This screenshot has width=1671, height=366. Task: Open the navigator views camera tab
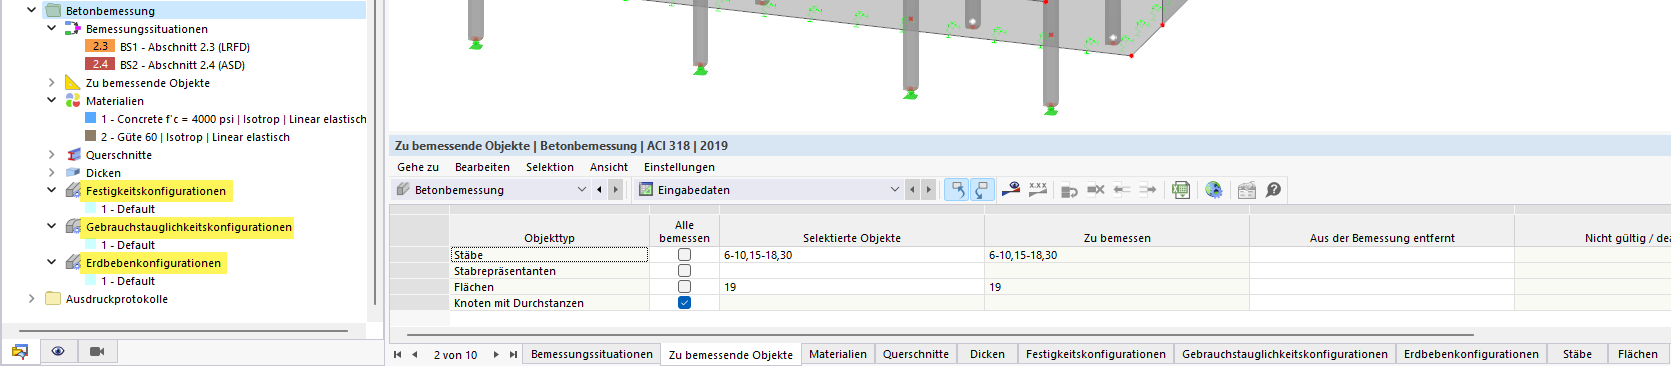pos(98,351)
